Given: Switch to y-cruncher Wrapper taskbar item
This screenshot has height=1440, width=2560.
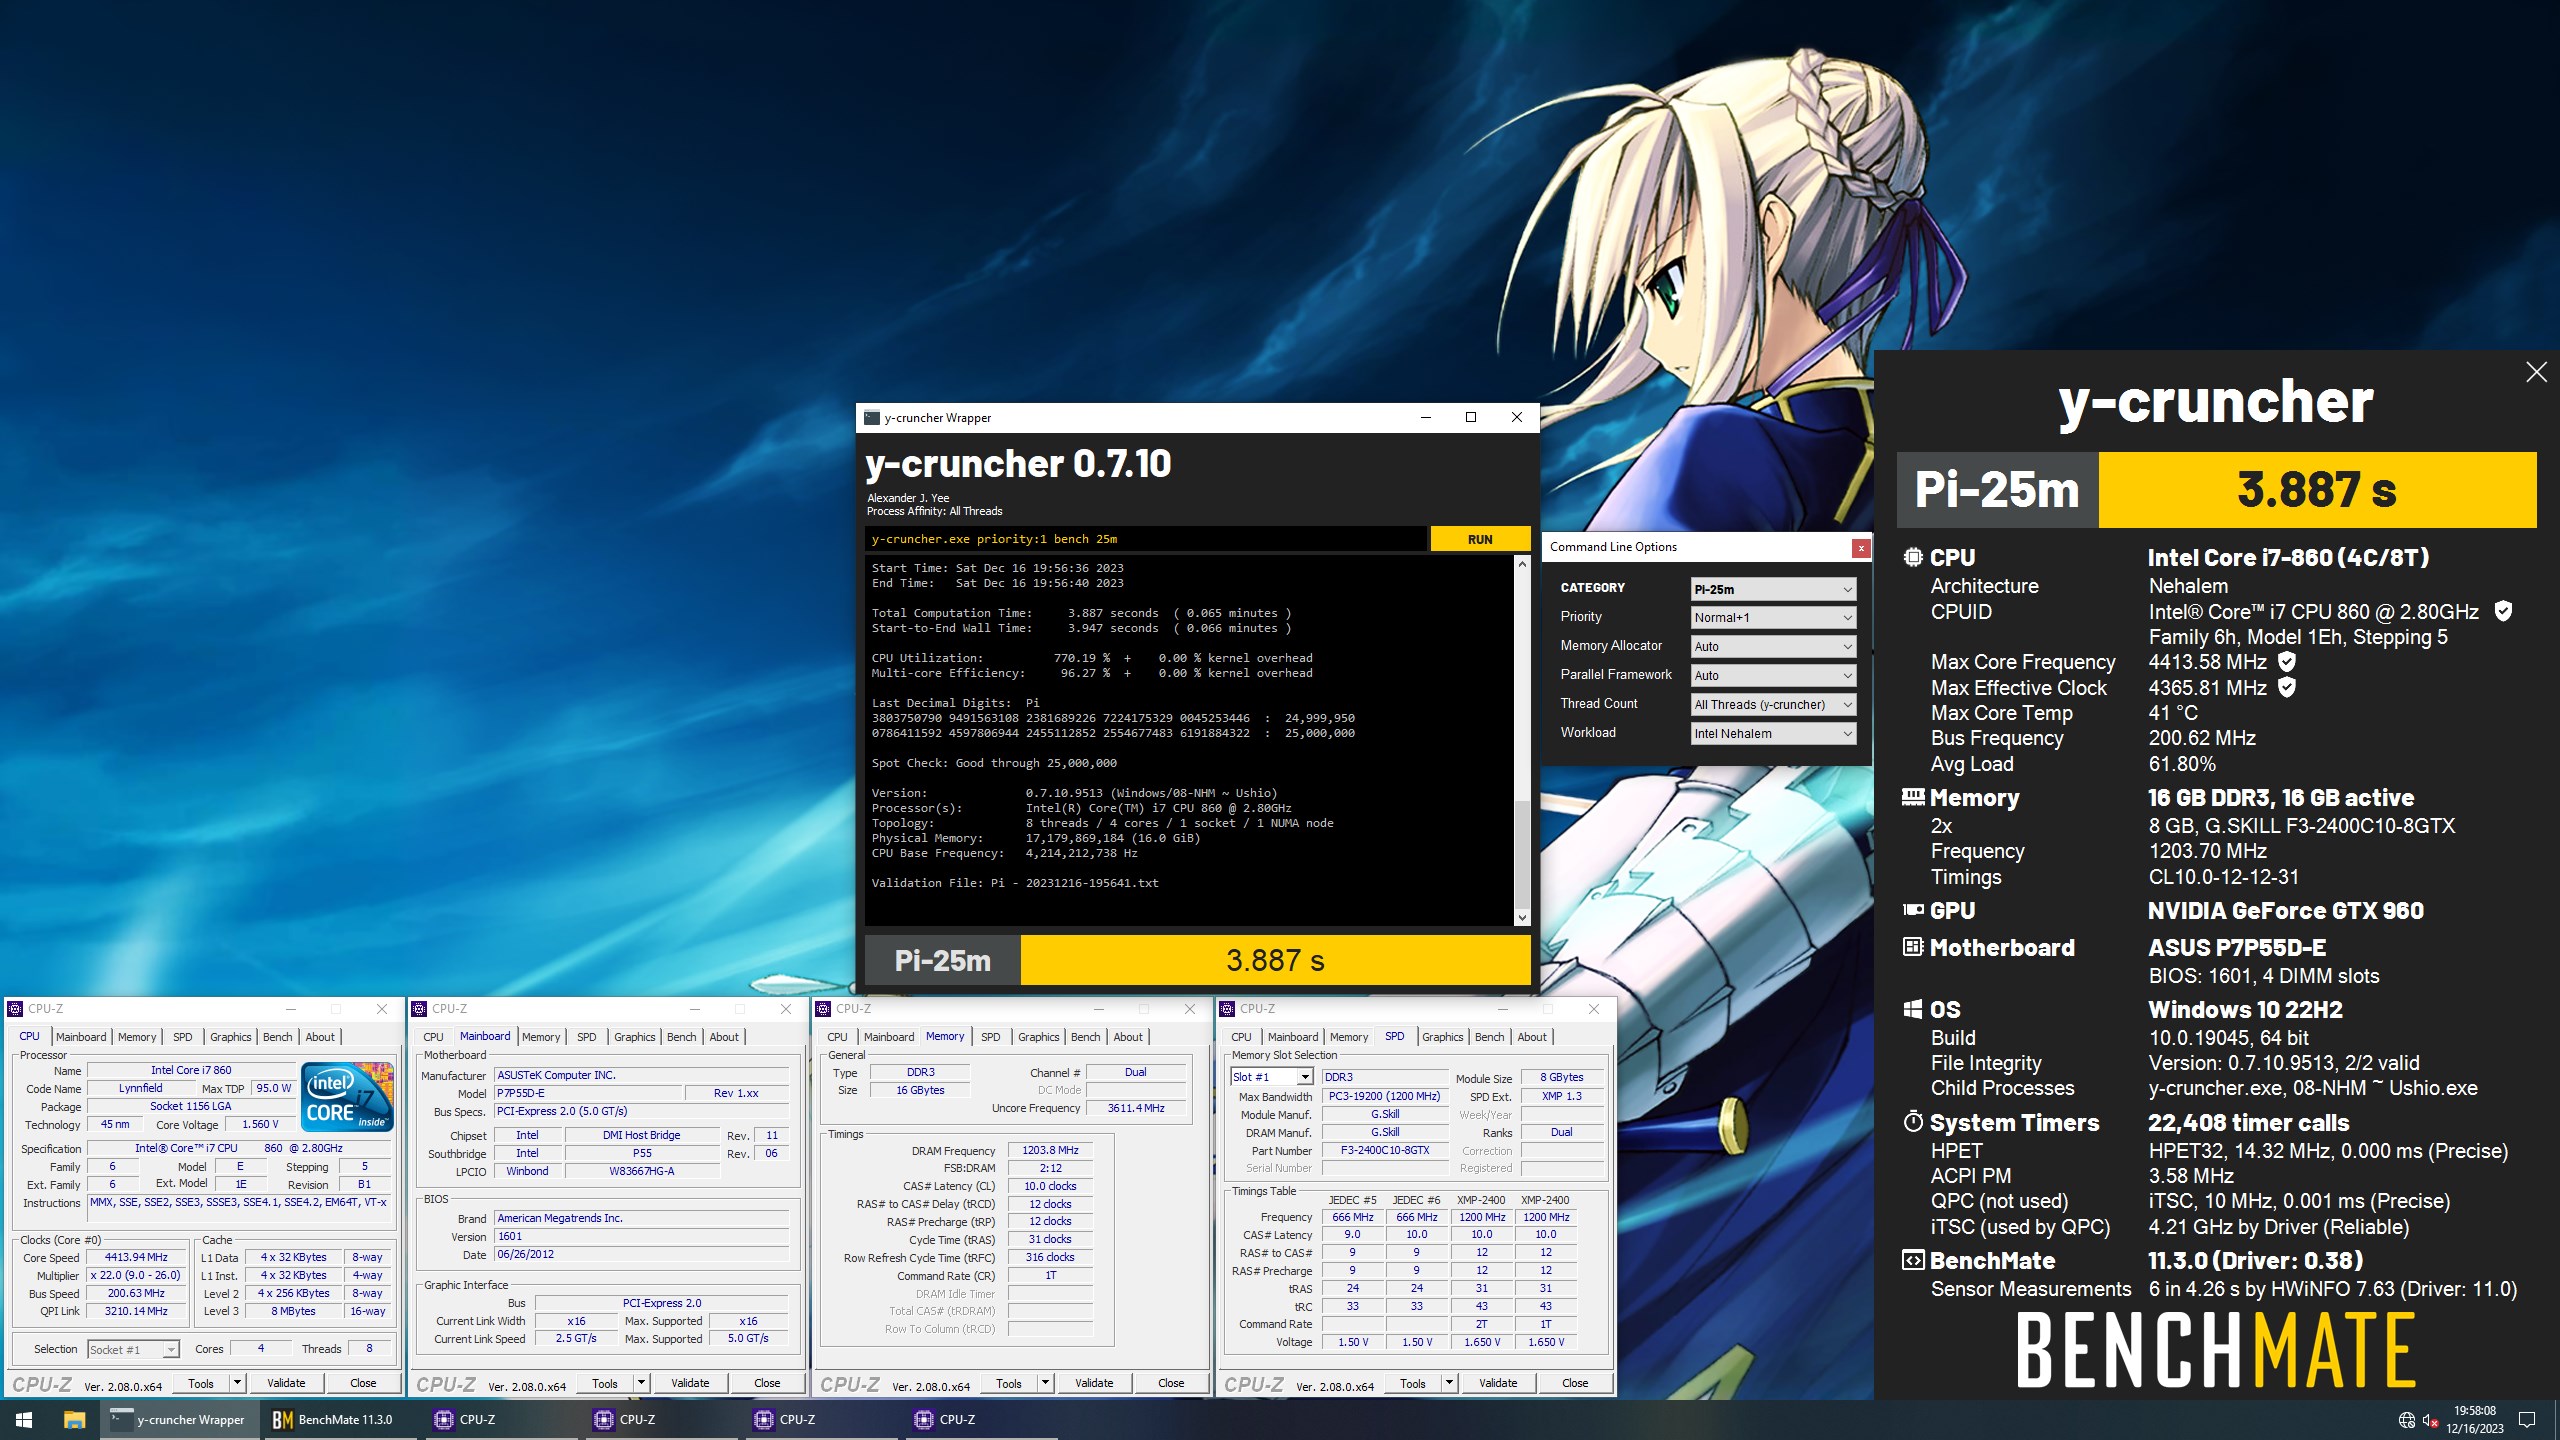Looking at the screenshot, I should click(179, 1420).
